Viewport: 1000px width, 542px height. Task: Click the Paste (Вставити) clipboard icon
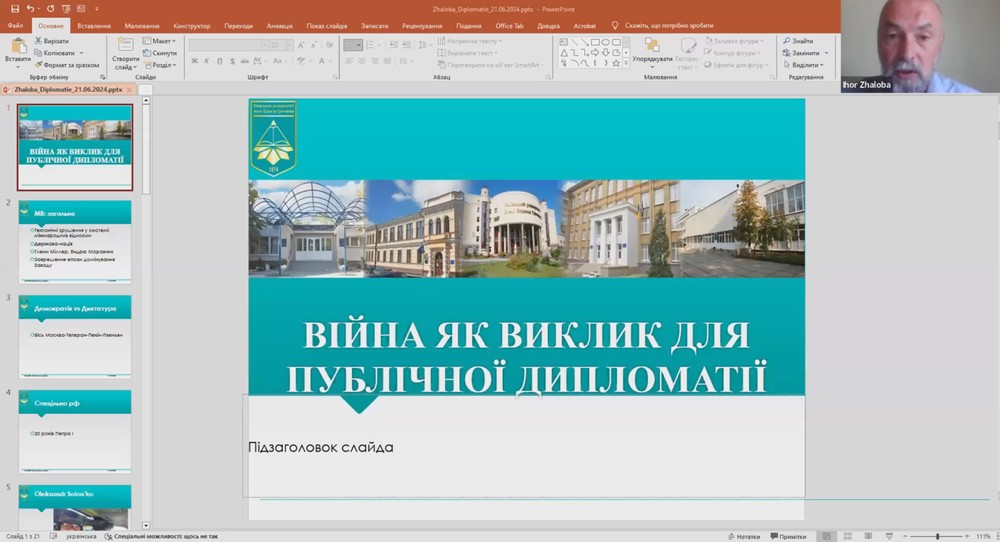click(18, 46)
